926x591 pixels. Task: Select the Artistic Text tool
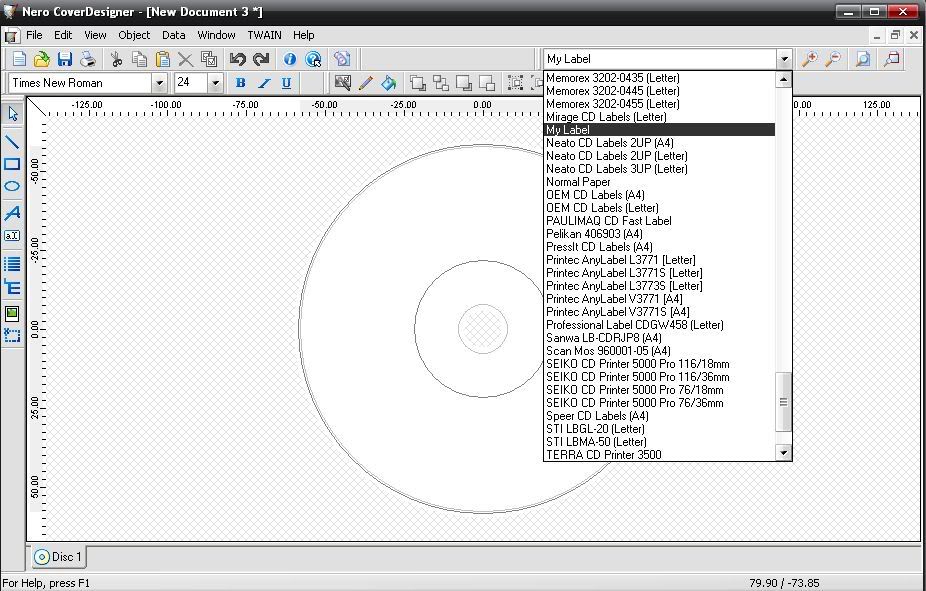13,213
